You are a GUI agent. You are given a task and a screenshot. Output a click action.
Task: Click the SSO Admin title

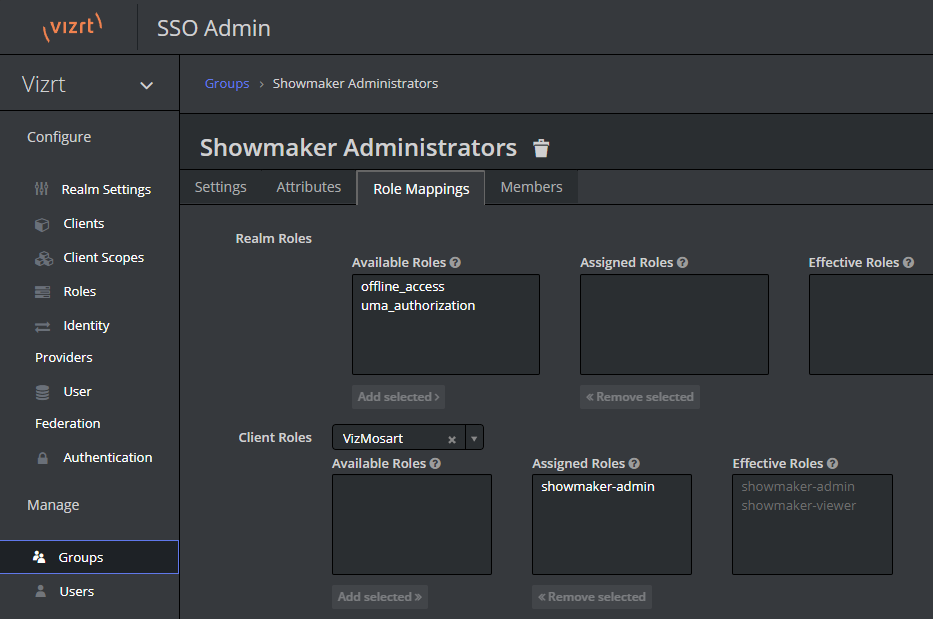pos(214,28)
